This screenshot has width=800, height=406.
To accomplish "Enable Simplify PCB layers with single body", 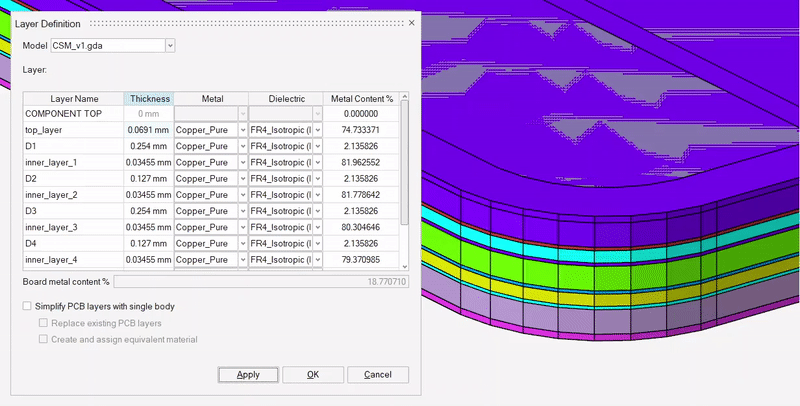I will coord(27,306).
